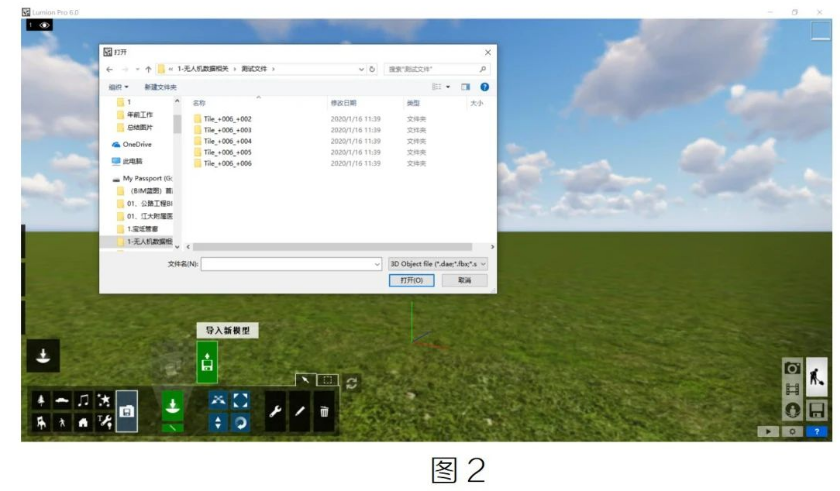Select folder Tile_+006_+003
The height and width of the screenshot is (491, 840).
[x=227, y=130]
